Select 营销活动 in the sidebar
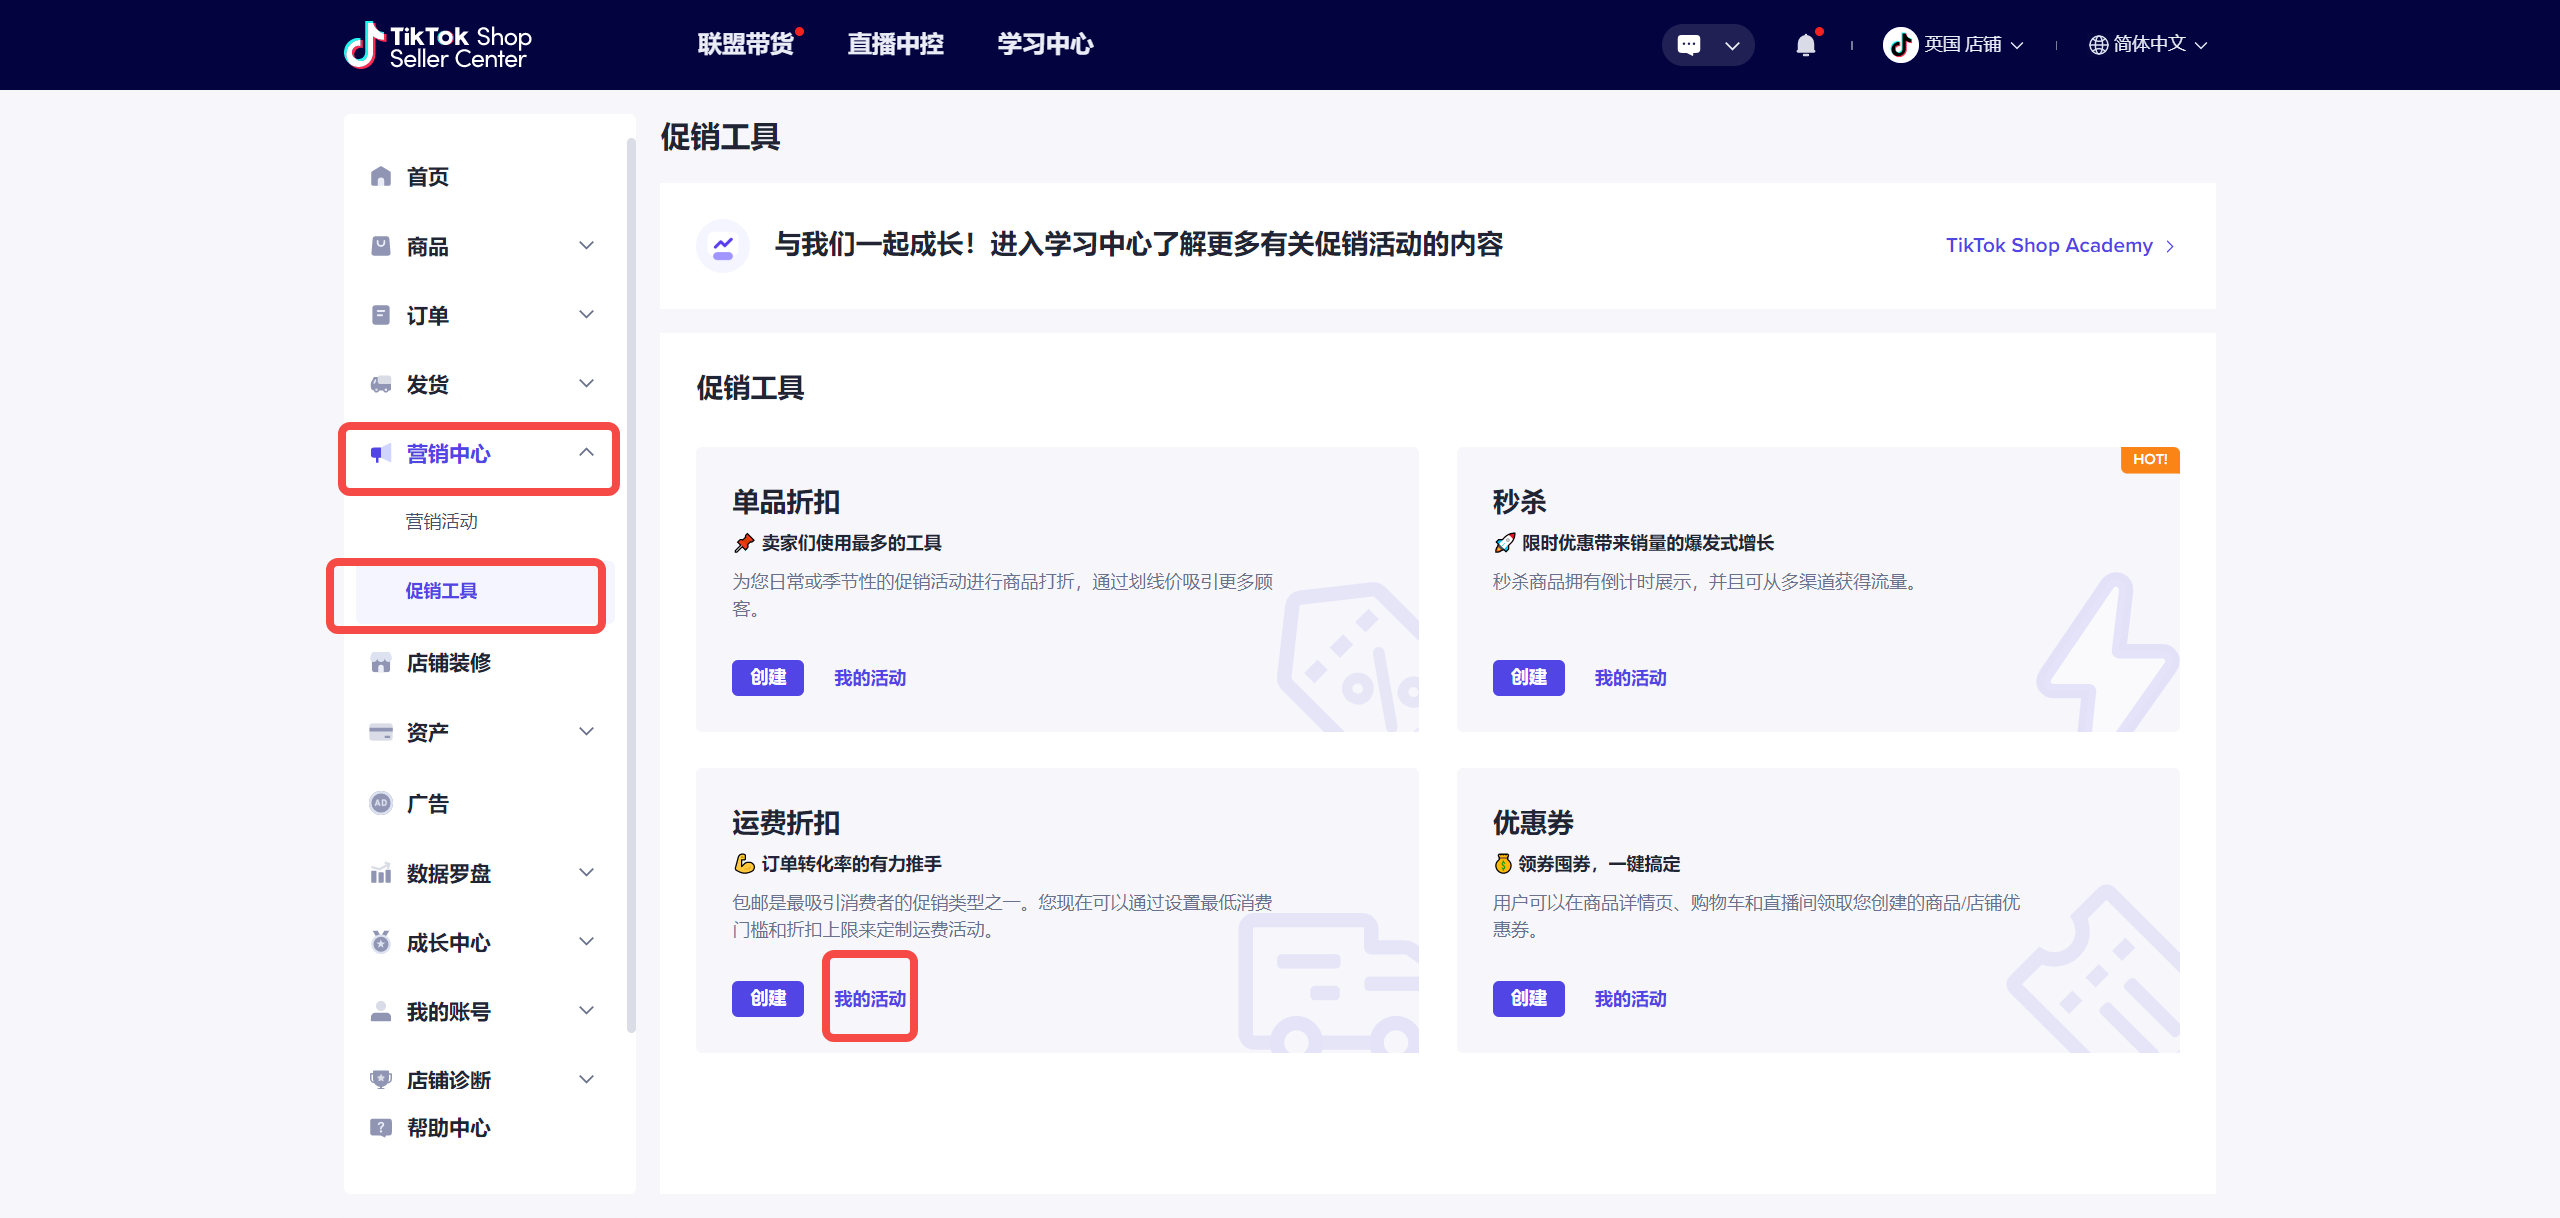The height and width of the screenshot is (1218, 2560). coord(441,522)
